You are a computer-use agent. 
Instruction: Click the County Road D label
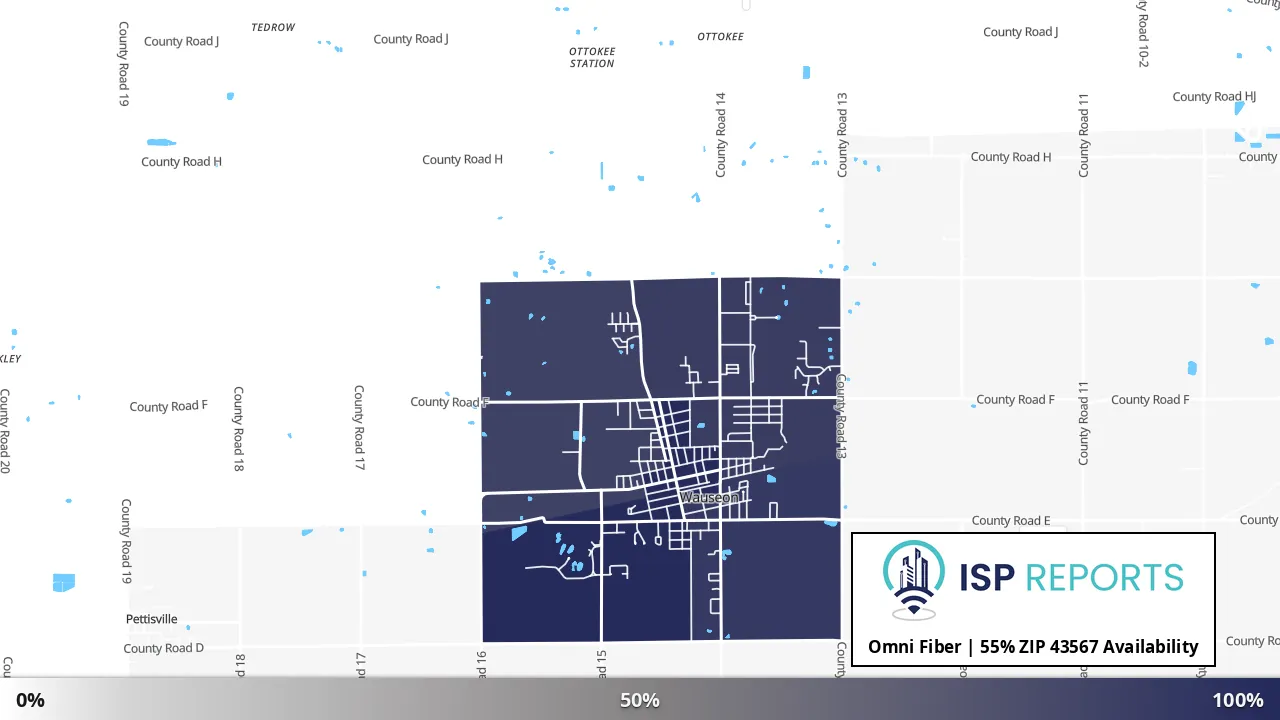[x=164, y=648]
